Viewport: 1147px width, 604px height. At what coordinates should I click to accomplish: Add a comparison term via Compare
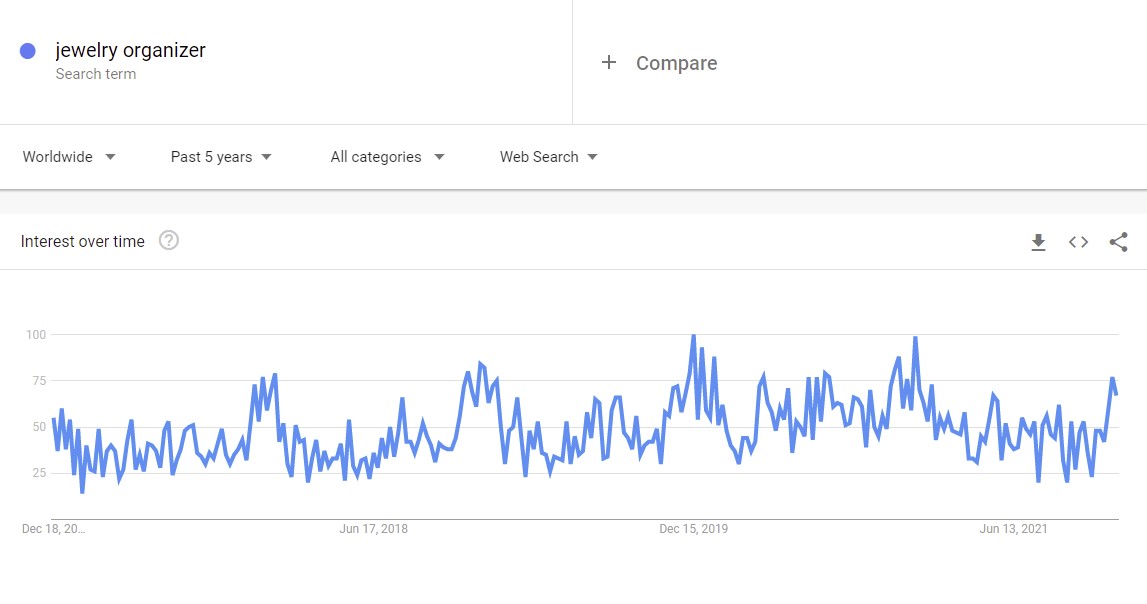point(676,63)
